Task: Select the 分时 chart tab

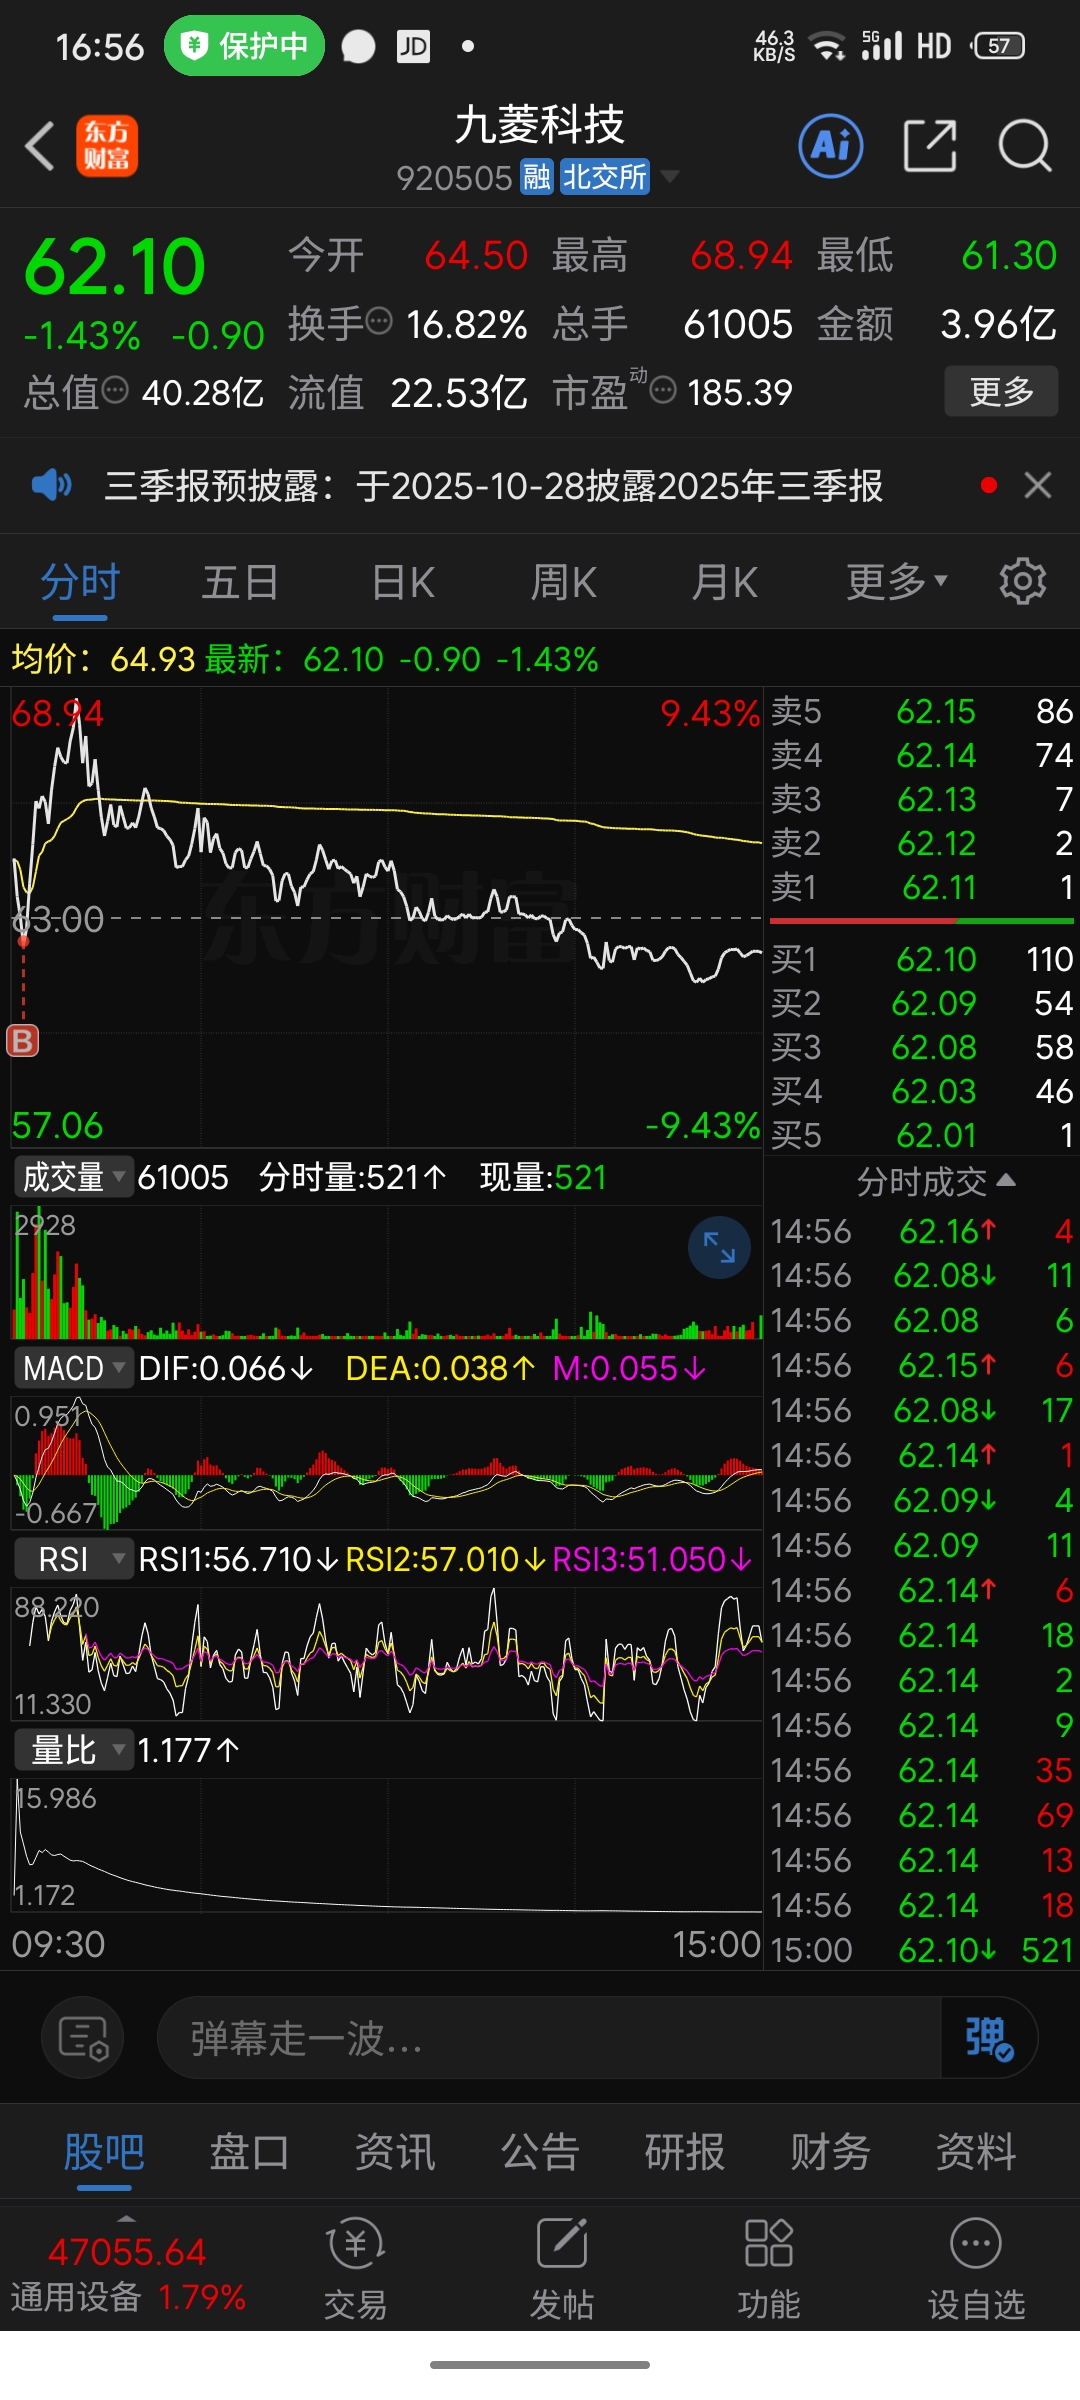Action: 80,582
